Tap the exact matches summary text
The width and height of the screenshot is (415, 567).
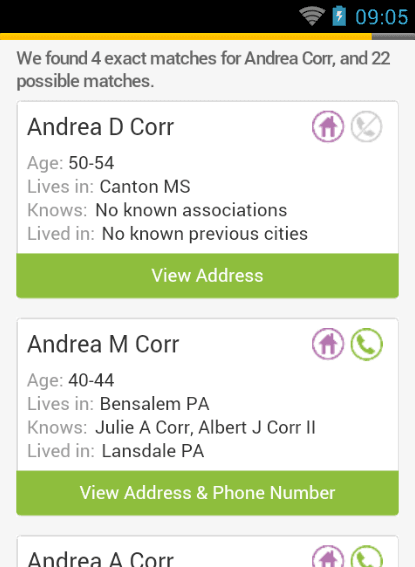203,69
